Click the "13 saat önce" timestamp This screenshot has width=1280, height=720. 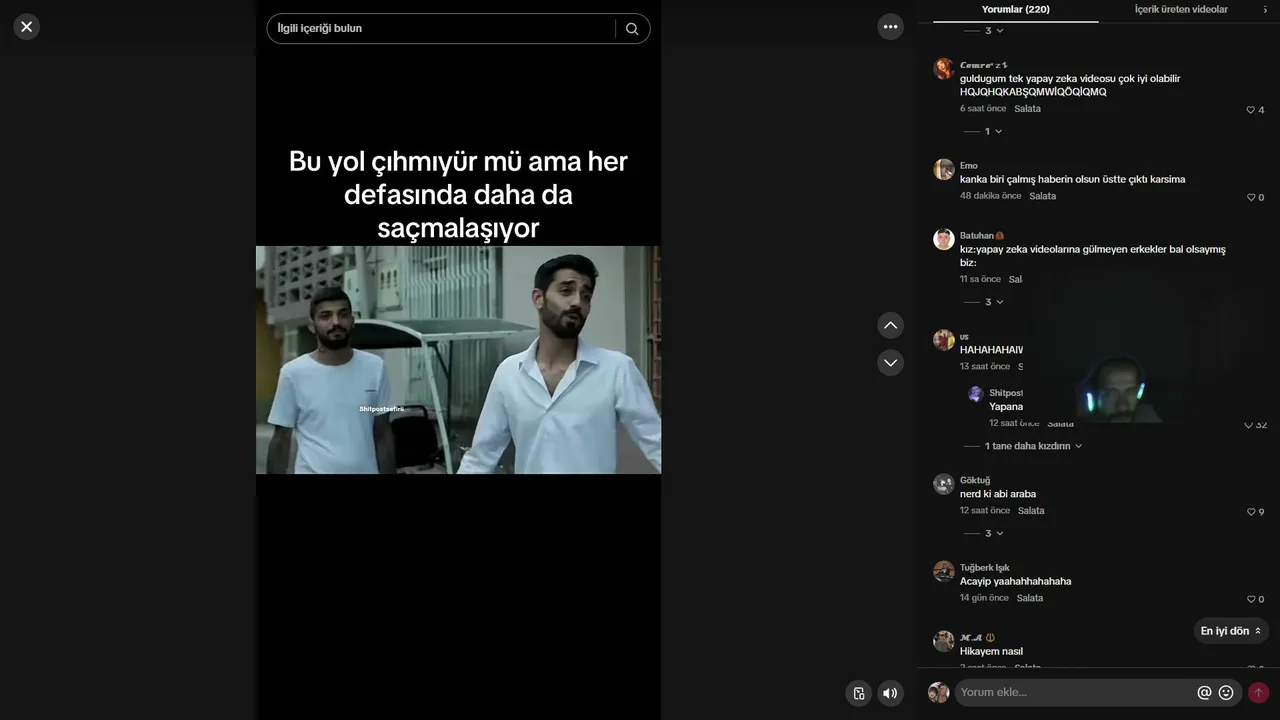point(985,367)
